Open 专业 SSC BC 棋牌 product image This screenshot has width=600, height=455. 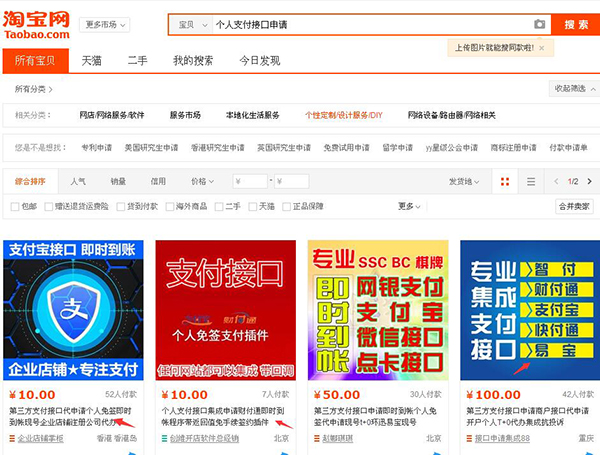378,310
